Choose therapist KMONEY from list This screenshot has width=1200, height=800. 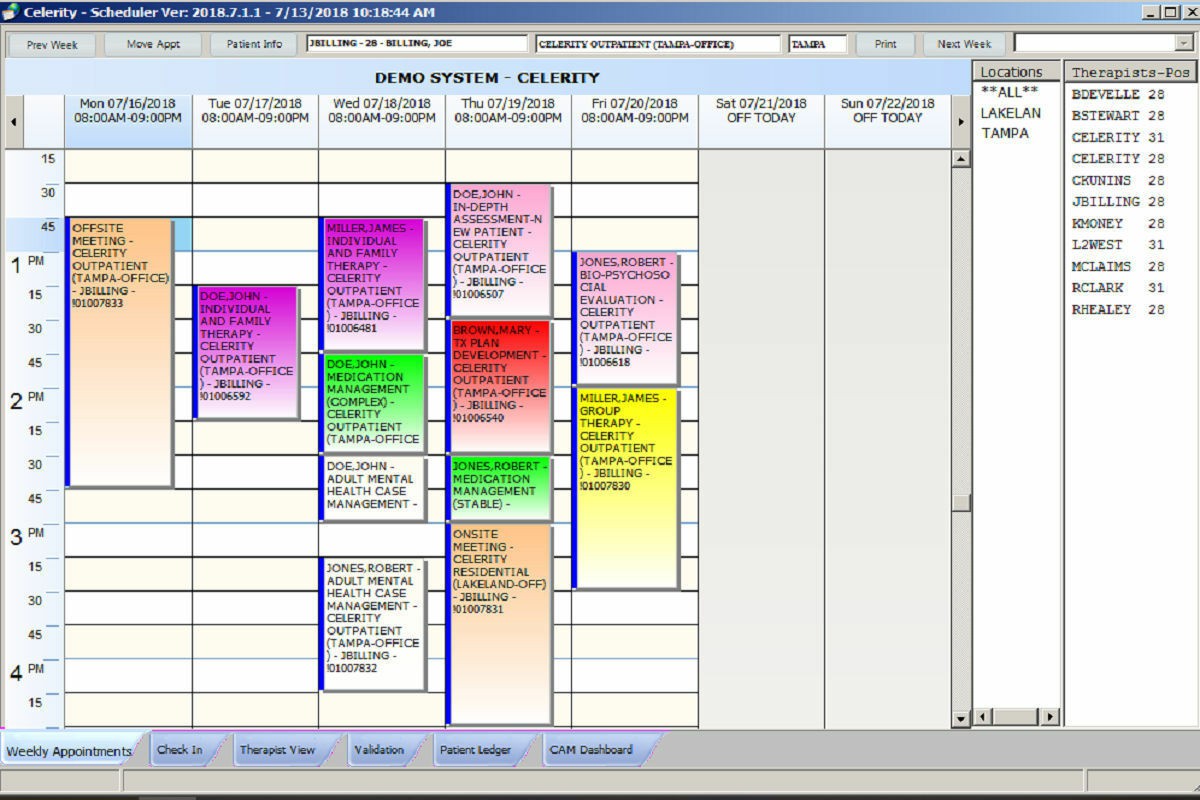tap(1097, 224)
